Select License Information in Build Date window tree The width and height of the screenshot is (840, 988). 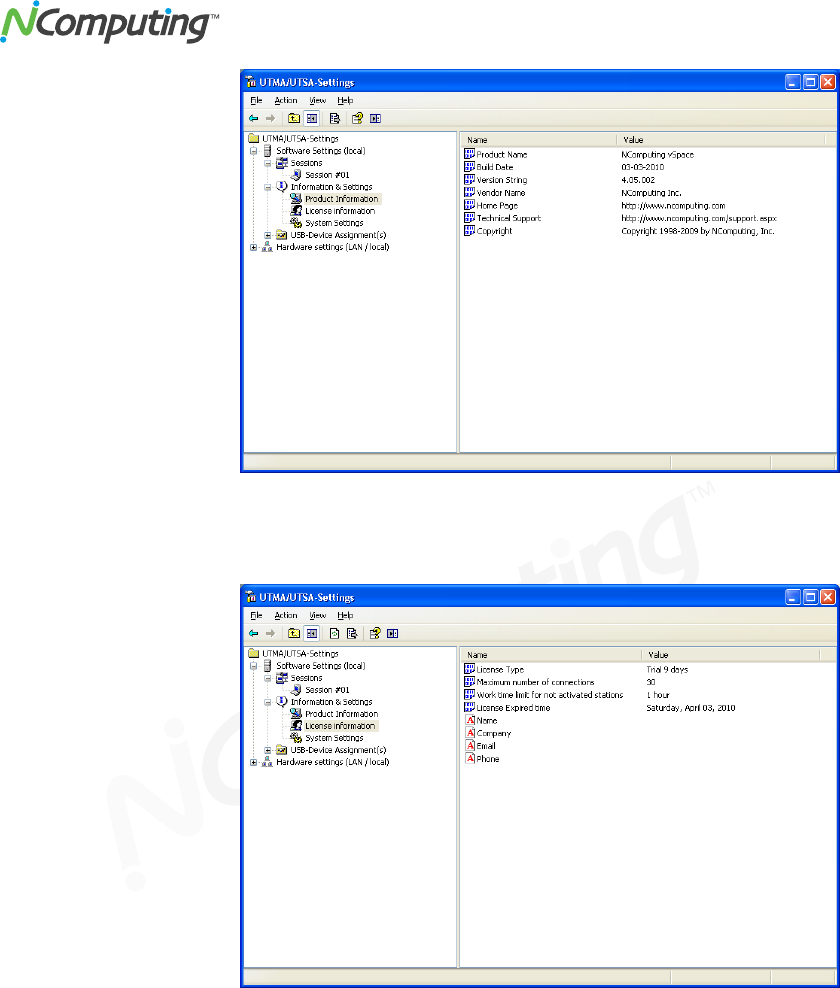(x=340, y=211)
